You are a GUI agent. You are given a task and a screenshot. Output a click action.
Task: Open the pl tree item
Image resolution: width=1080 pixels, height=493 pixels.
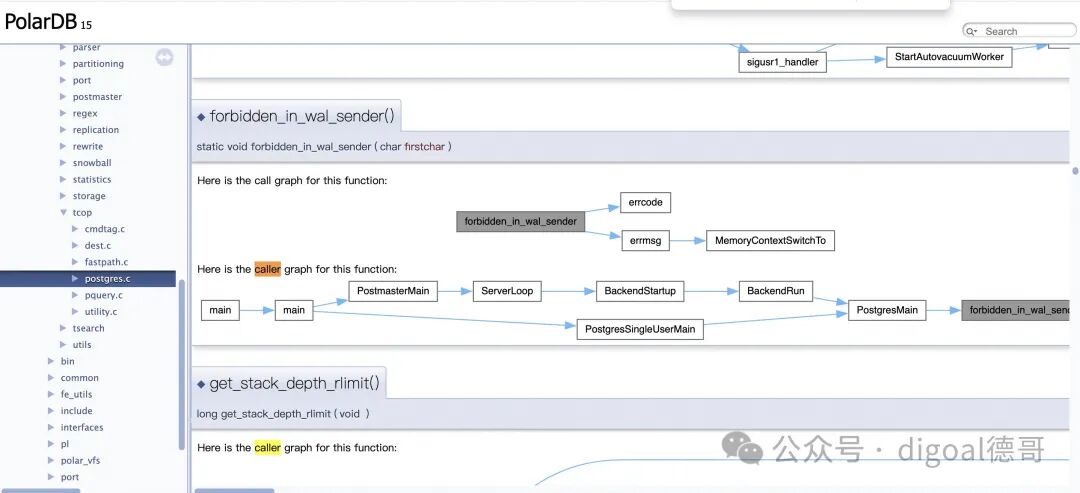click(64, 443)
